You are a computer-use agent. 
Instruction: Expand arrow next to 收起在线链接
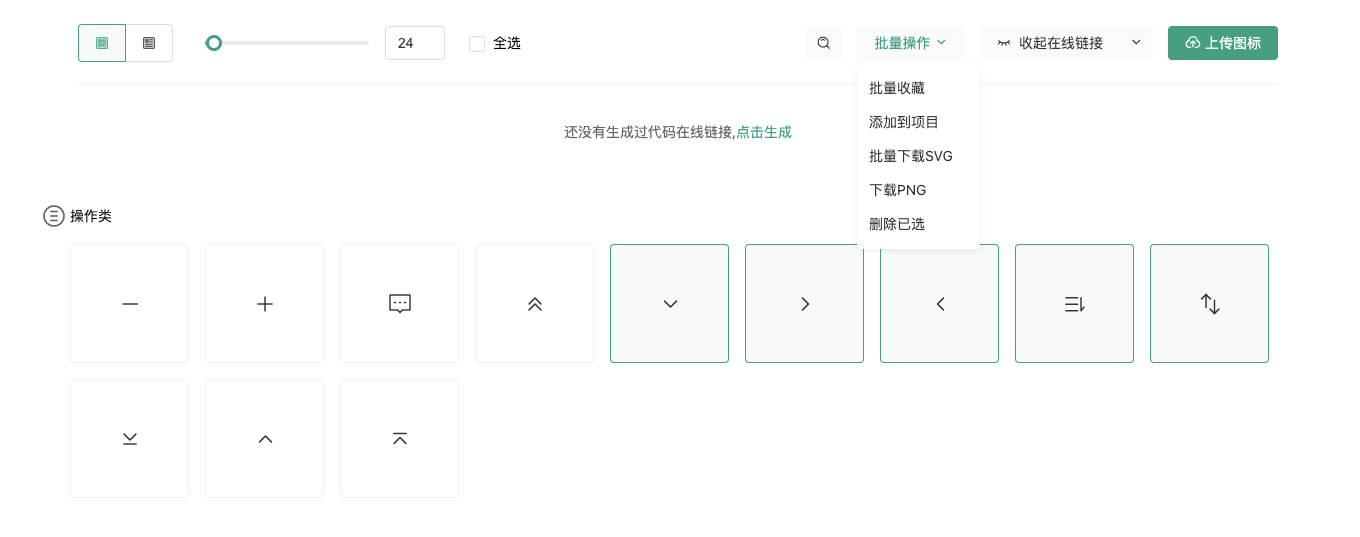[1136, 43]
